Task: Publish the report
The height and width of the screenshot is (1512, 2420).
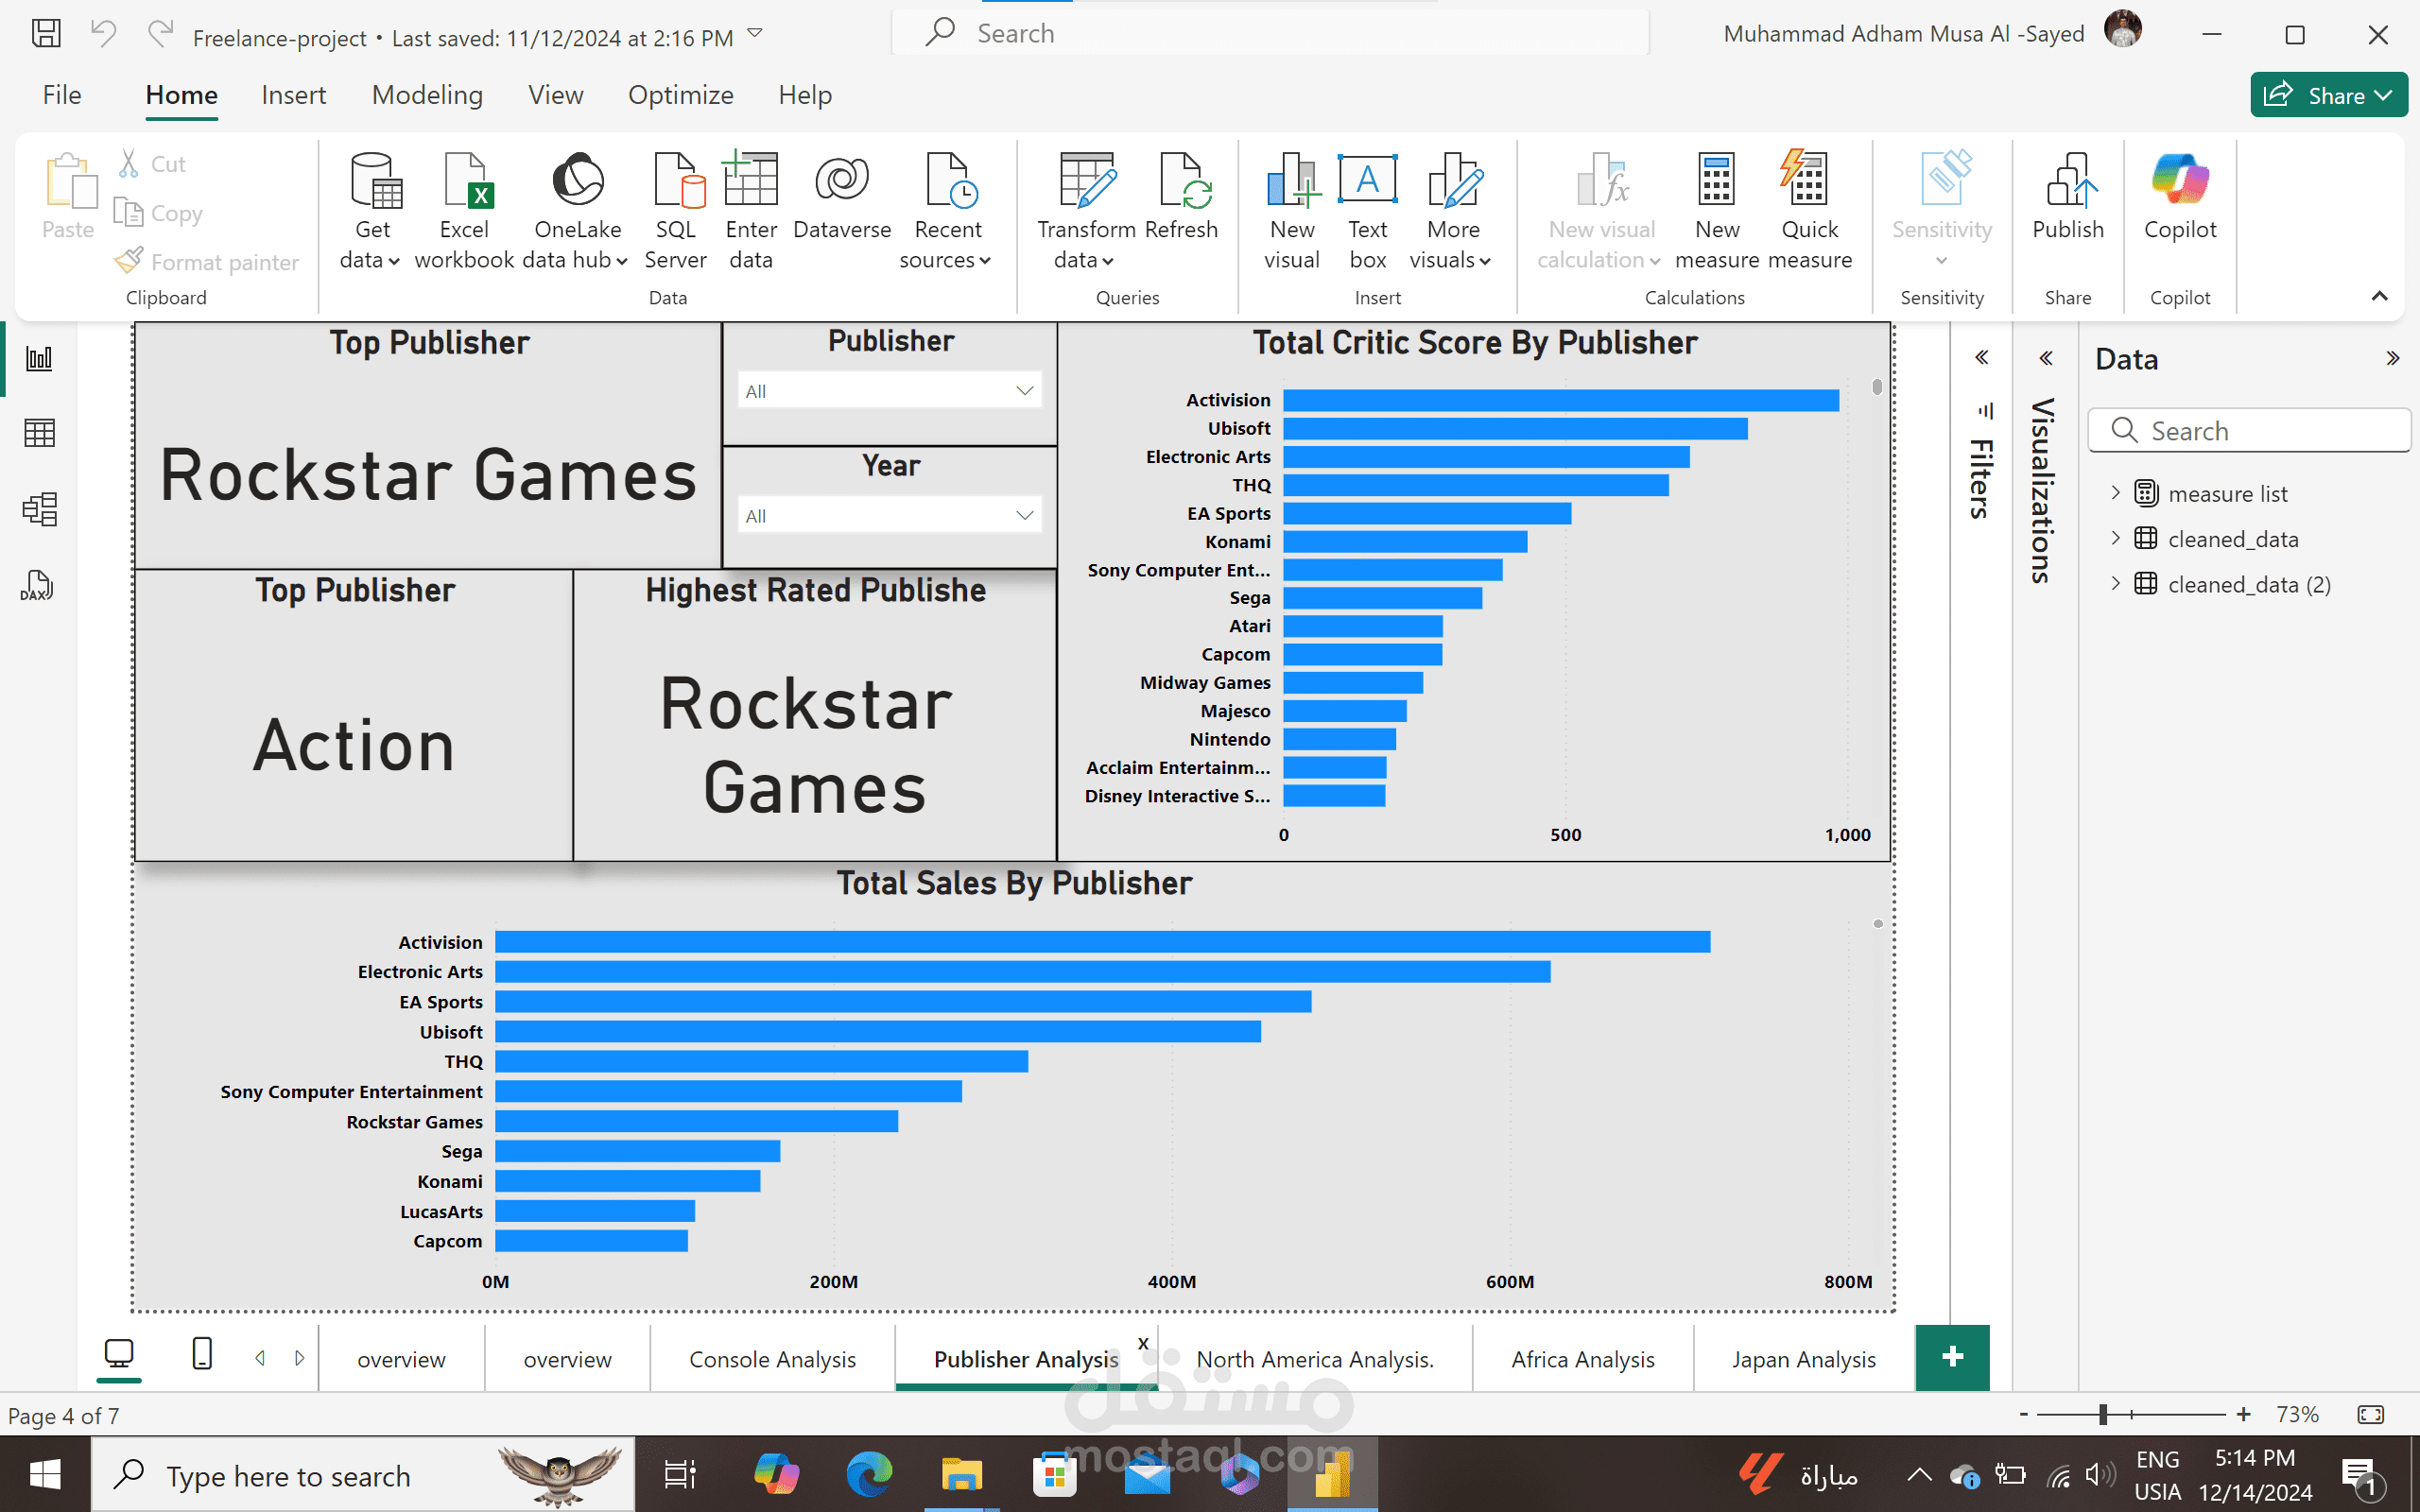Action: [2067, 197]
